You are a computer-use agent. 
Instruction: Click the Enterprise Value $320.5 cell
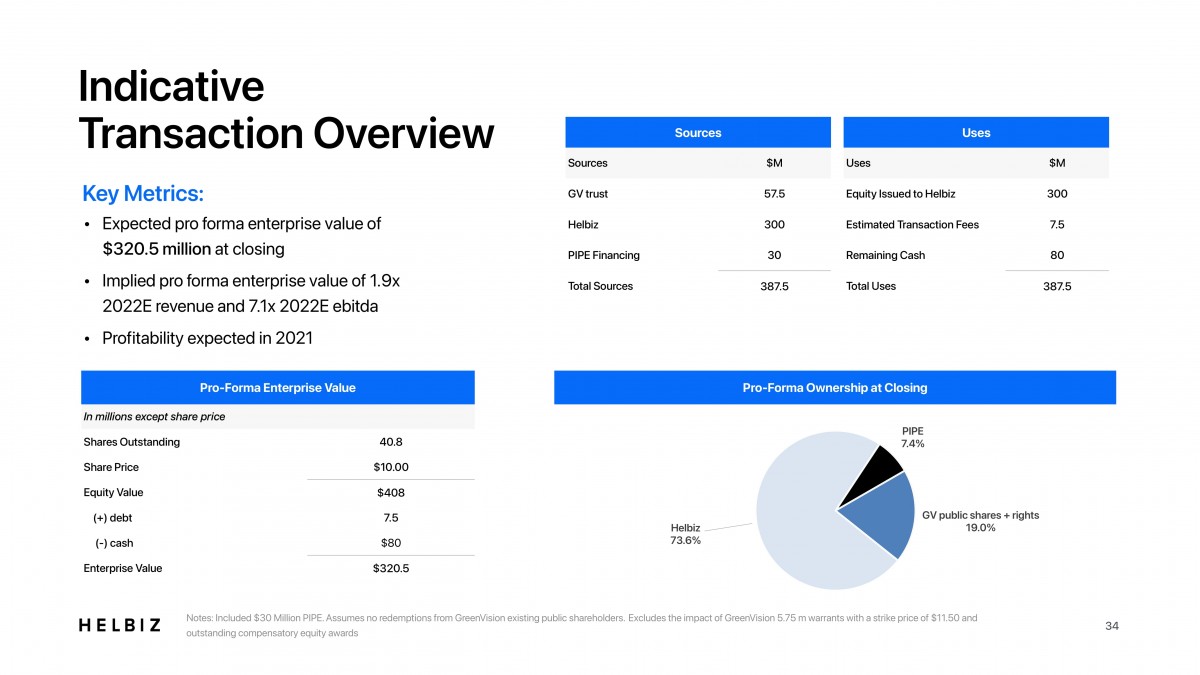pyautogui.click(x=391, y=568)
